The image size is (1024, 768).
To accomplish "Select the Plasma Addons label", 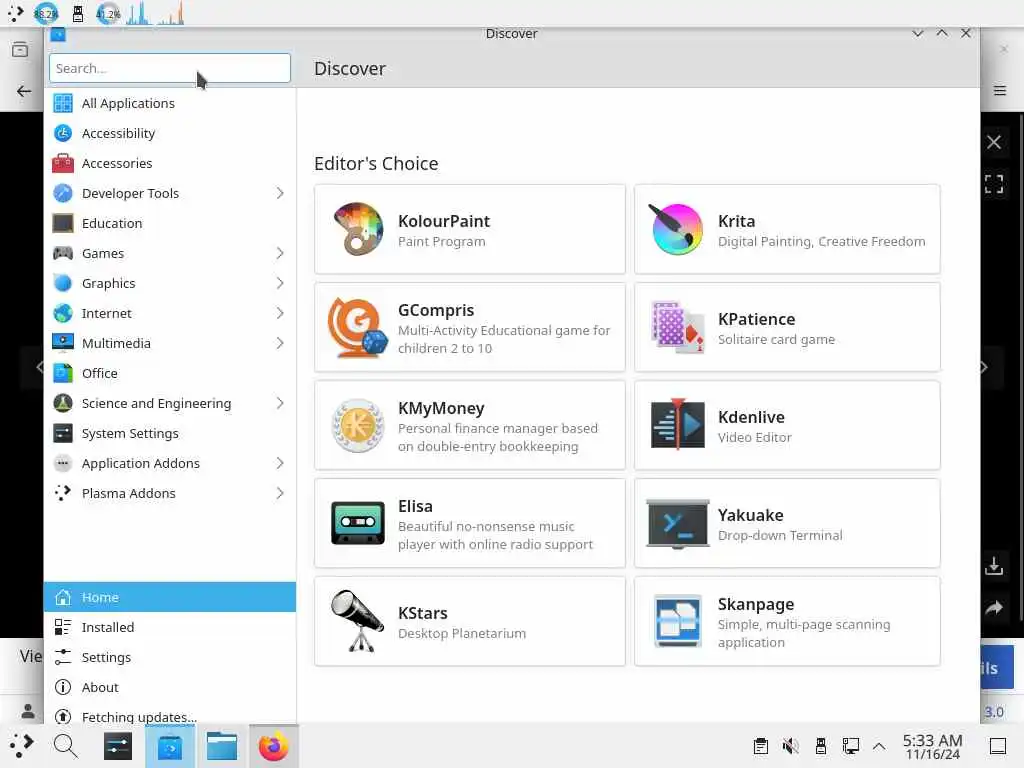I will [x=129, y=494].
